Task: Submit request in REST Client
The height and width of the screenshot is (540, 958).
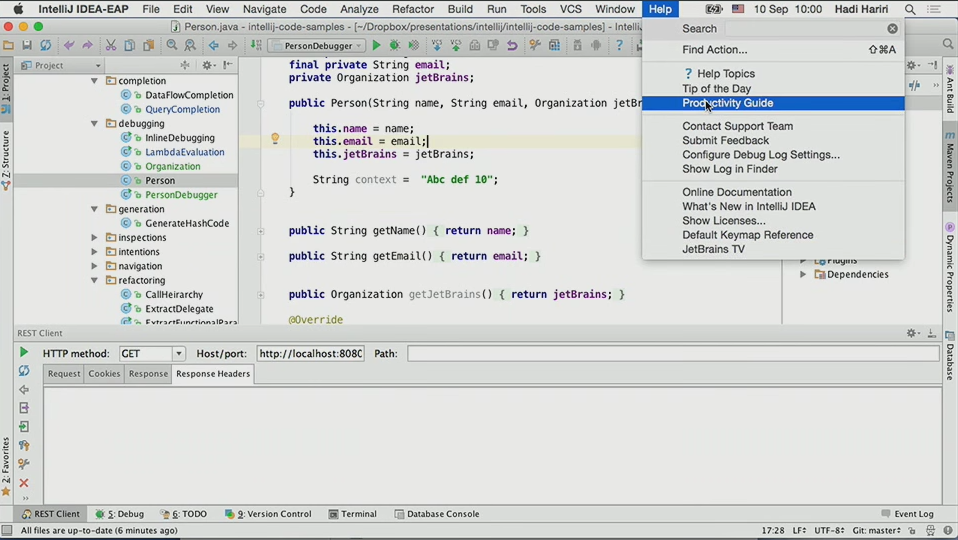Action: point(24,352)
